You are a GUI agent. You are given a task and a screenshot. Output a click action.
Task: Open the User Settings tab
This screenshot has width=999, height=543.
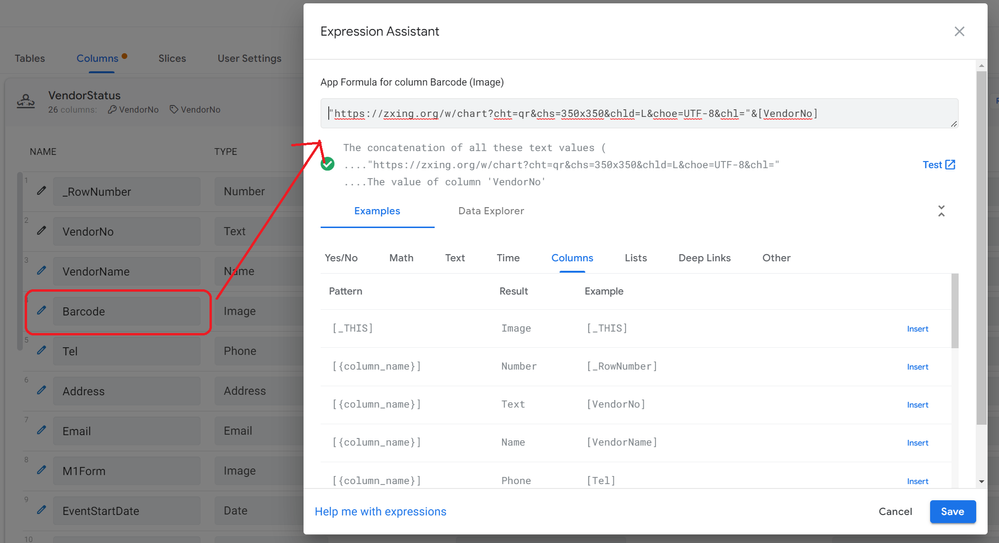249,58
